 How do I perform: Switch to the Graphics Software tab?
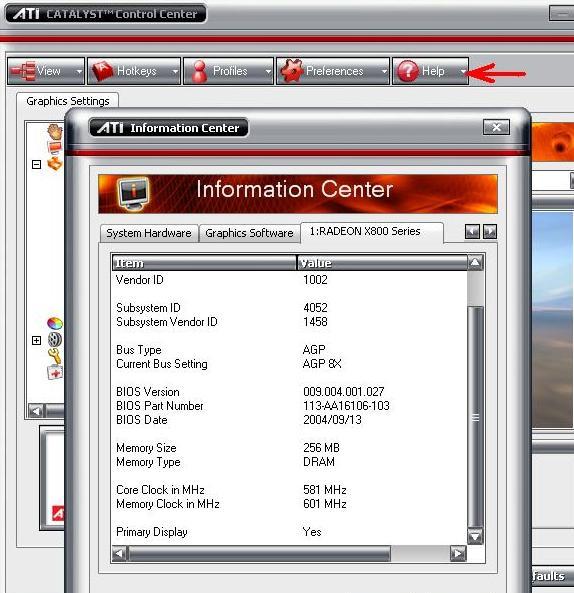pyautogui.click(x=249, y=233)
